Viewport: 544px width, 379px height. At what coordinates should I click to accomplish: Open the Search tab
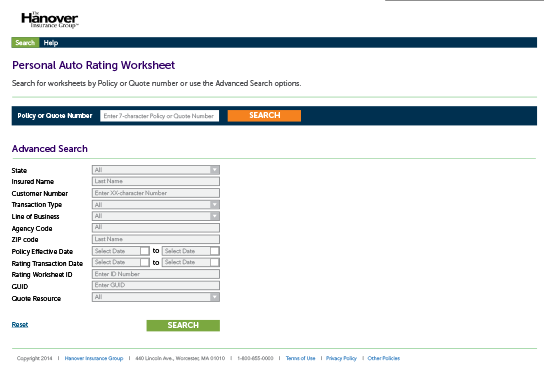(x=25, y=43)
